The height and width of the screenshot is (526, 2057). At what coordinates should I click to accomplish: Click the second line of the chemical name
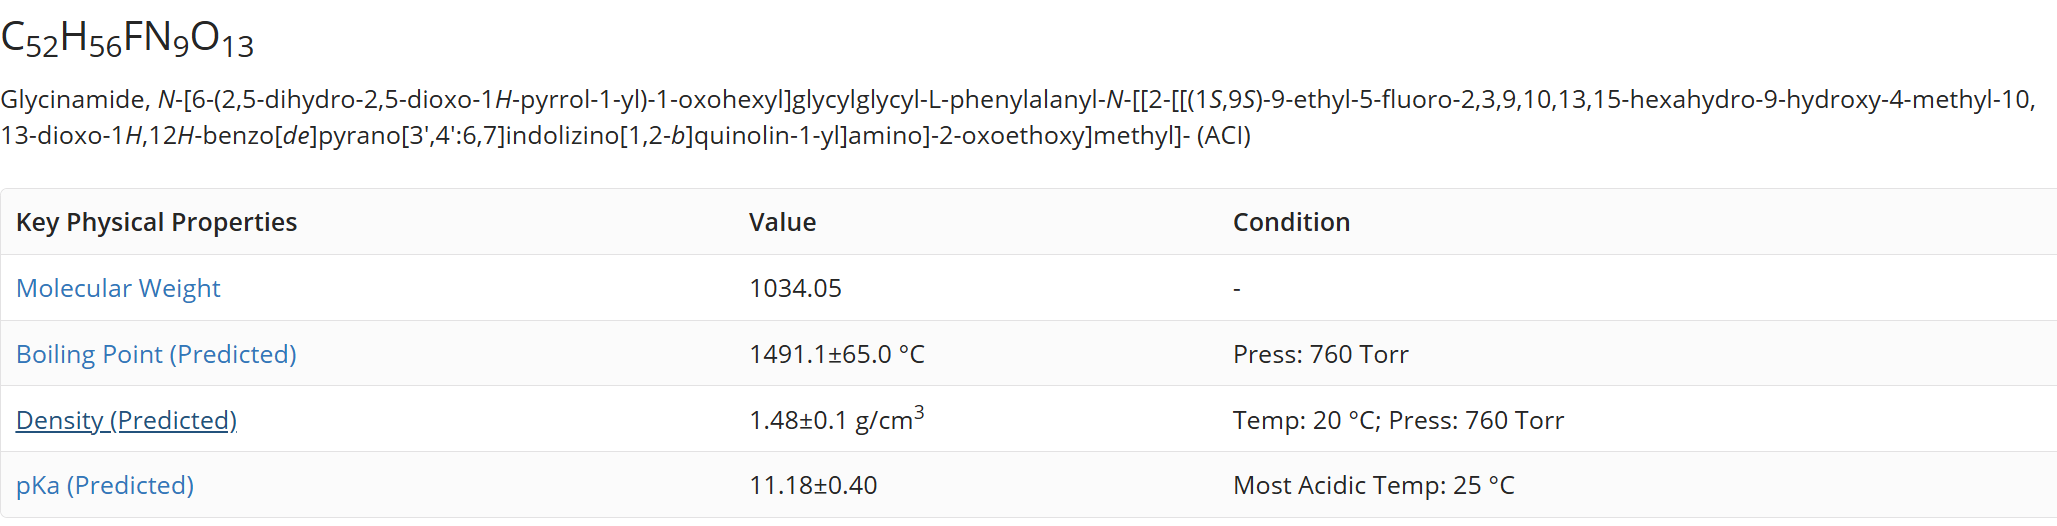[x=625, y=135]
